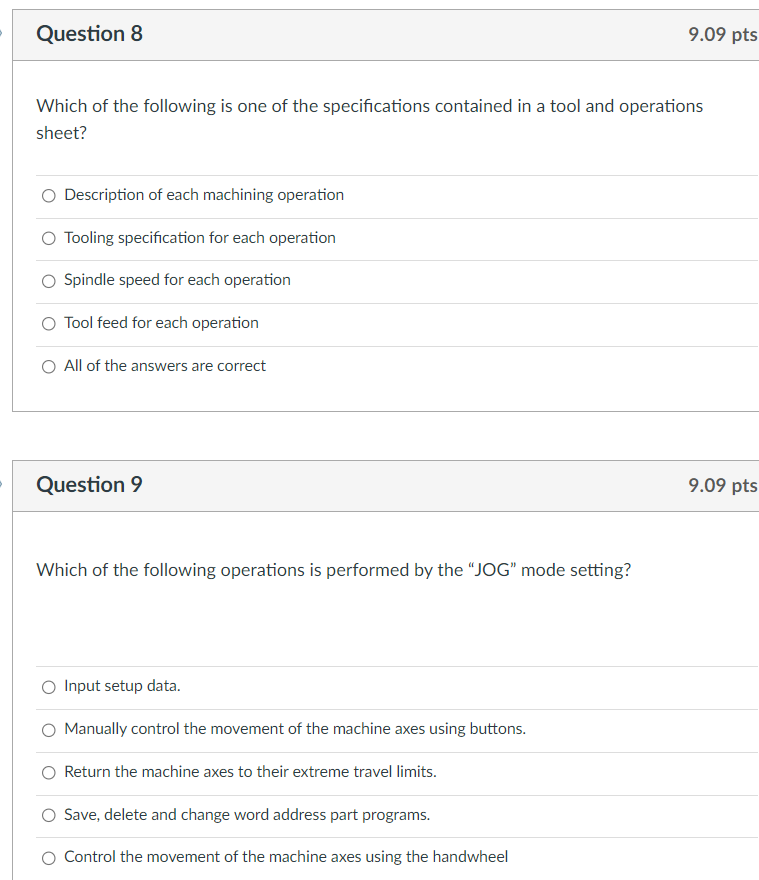This screenshot has width=759, height=880.
Task: Click the Question 8 prompt text
Action: 369,119
